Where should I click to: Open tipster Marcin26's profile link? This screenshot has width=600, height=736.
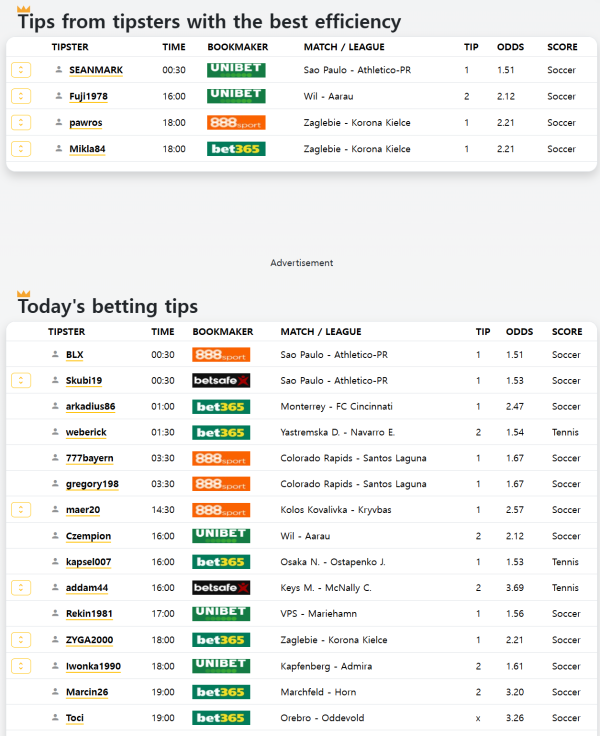click(86, 692)
